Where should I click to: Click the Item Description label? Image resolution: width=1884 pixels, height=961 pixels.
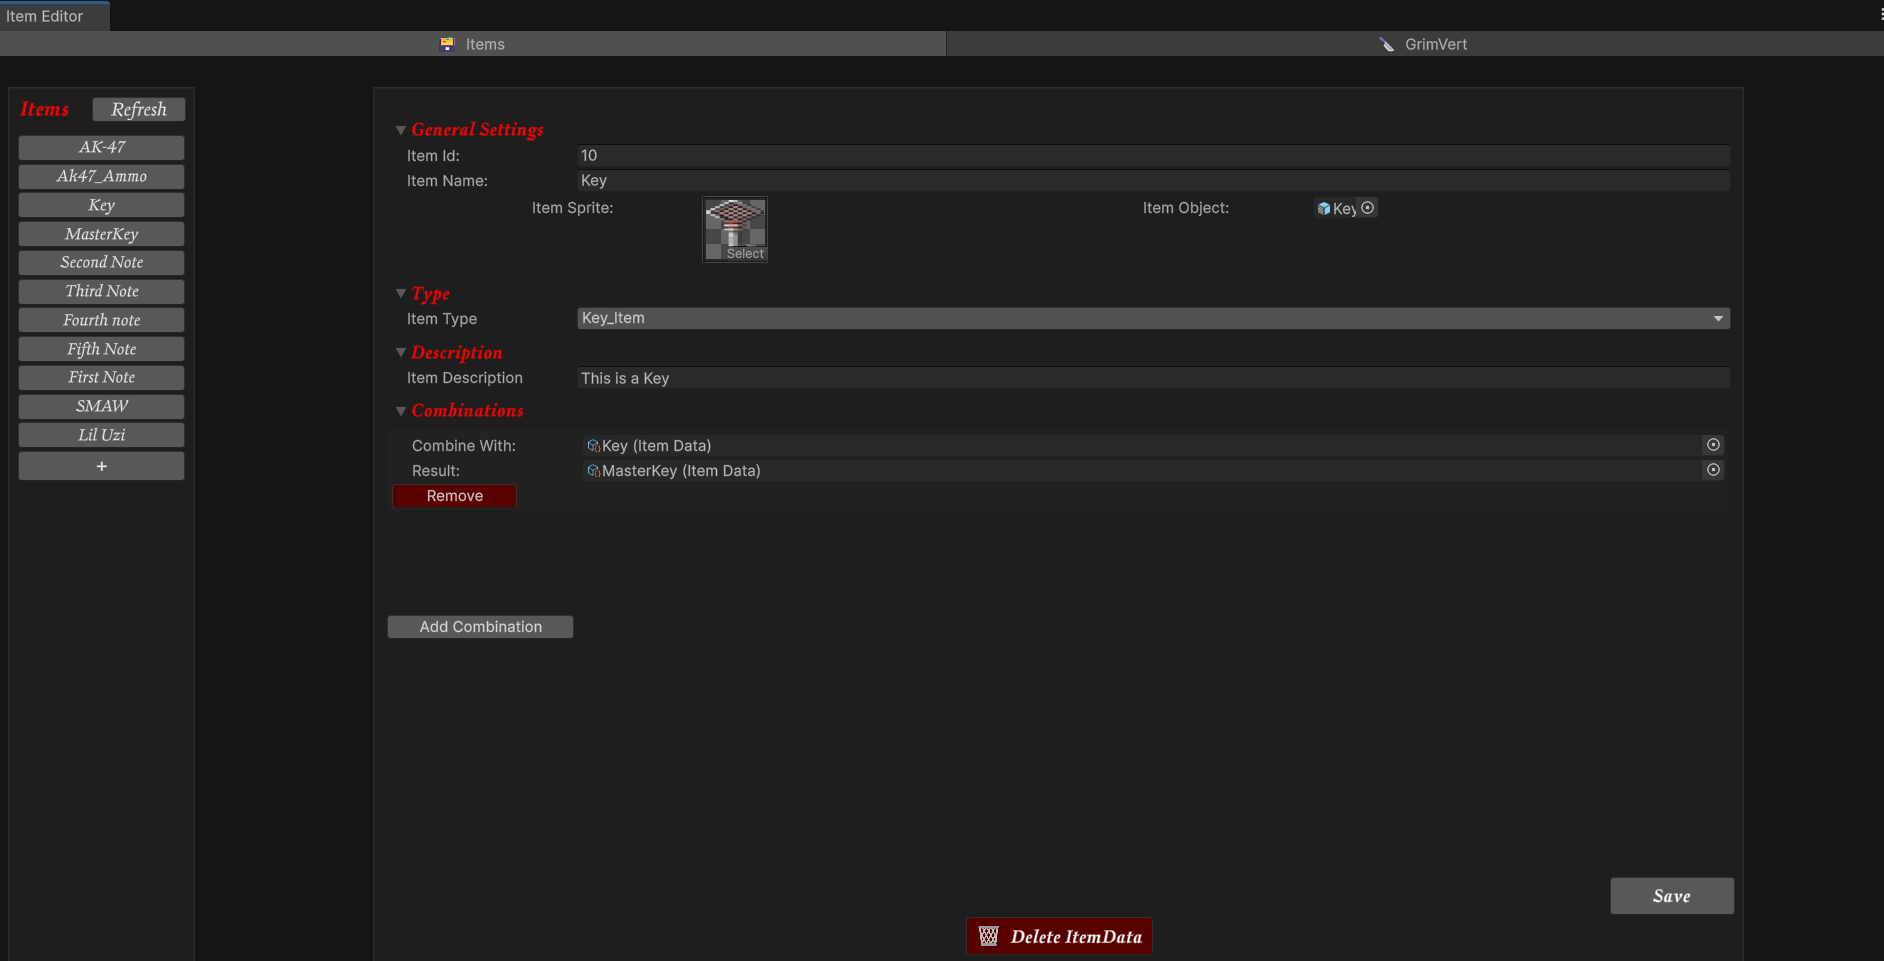click(465, 378)
